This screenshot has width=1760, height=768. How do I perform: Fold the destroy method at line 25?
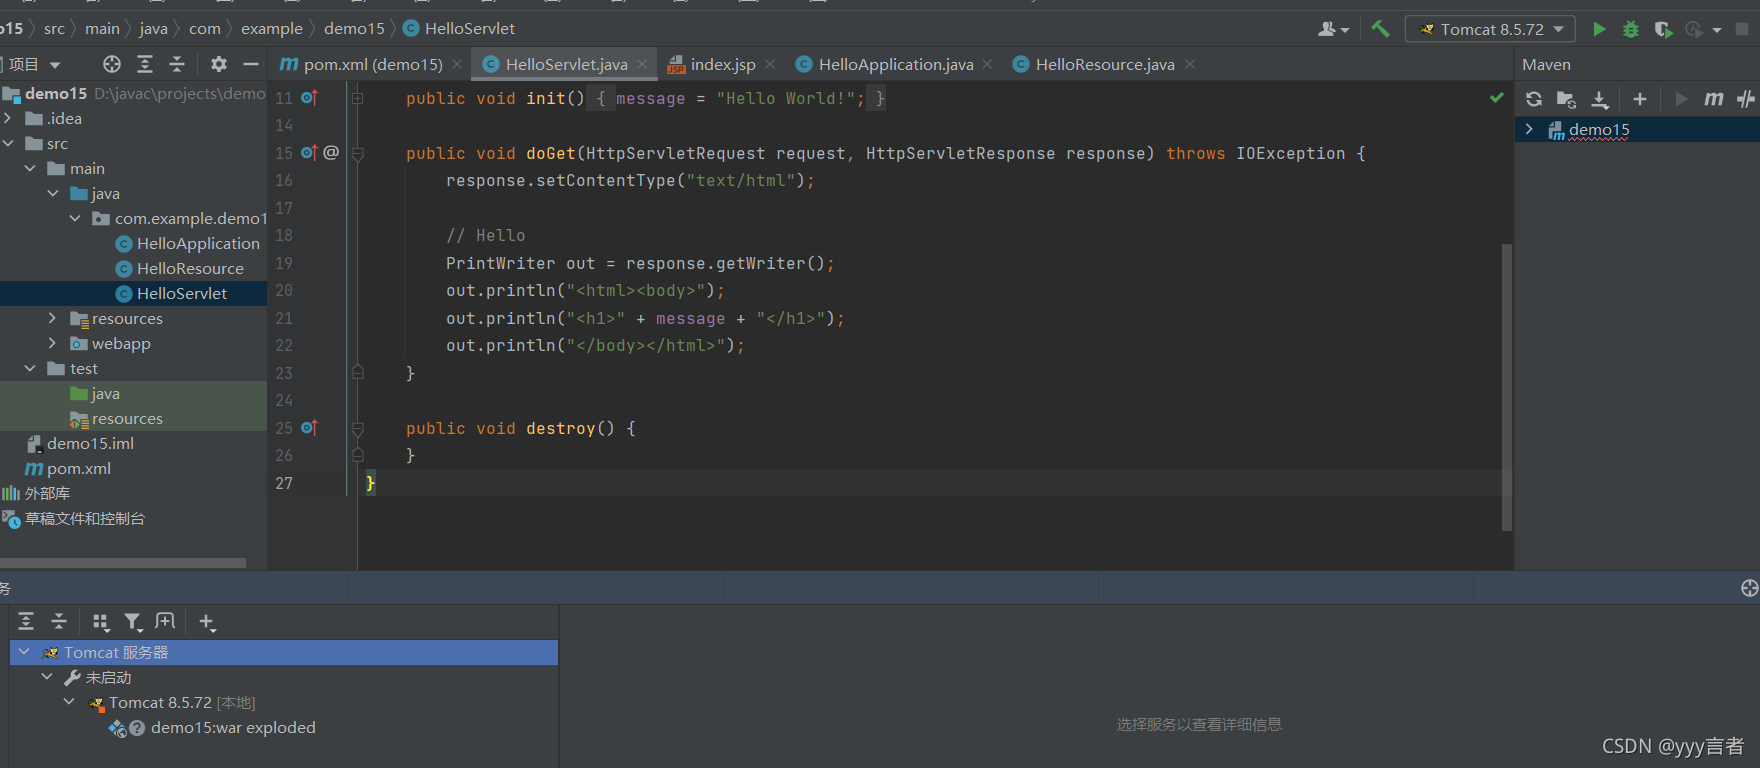pyautogui.click(x=358, y=428)
